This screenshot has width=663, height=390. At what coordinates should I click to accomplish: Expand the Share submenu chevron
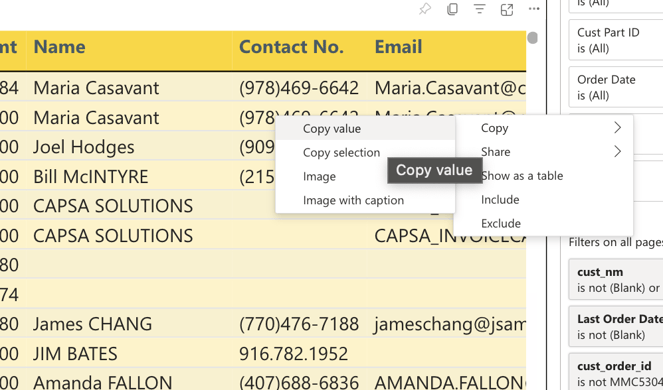tap(617, 151)
